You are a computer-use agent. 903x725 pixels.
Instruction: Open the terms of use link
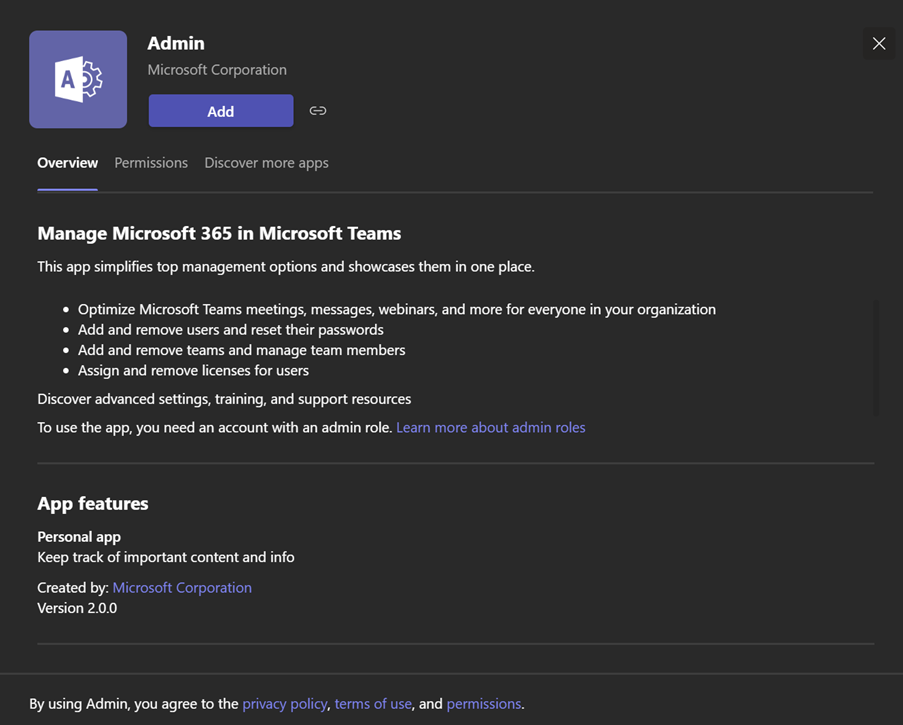[x=372, y=703]
